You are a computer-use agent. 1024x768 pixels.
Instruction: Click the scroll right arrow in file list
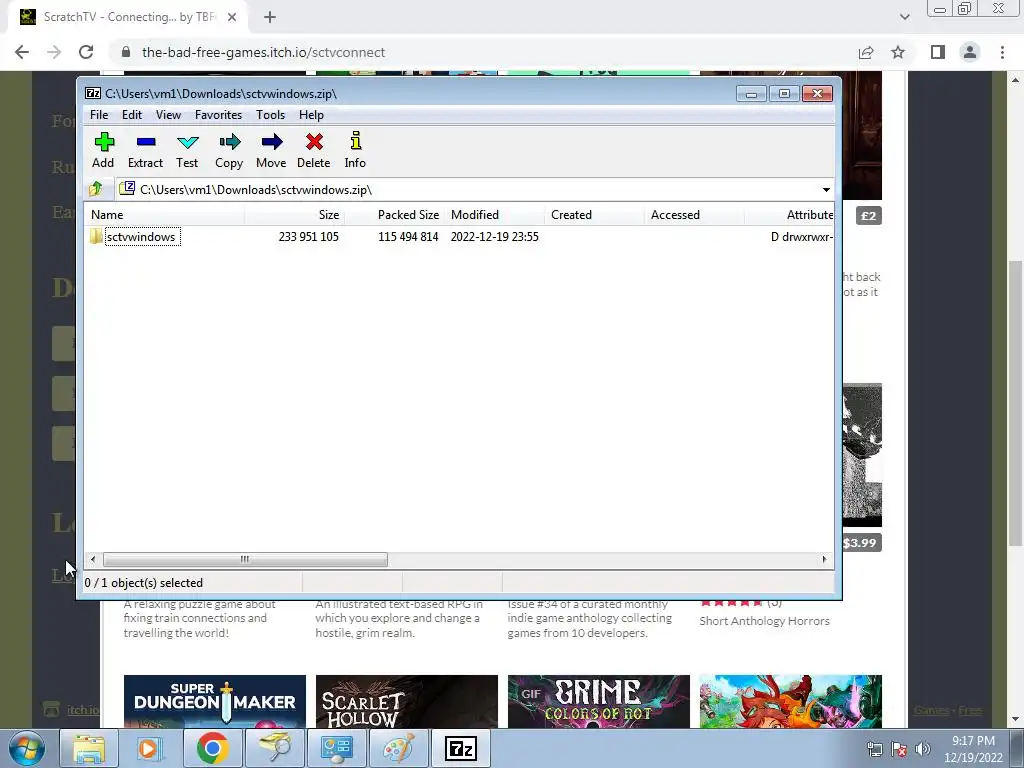point(824,560)
